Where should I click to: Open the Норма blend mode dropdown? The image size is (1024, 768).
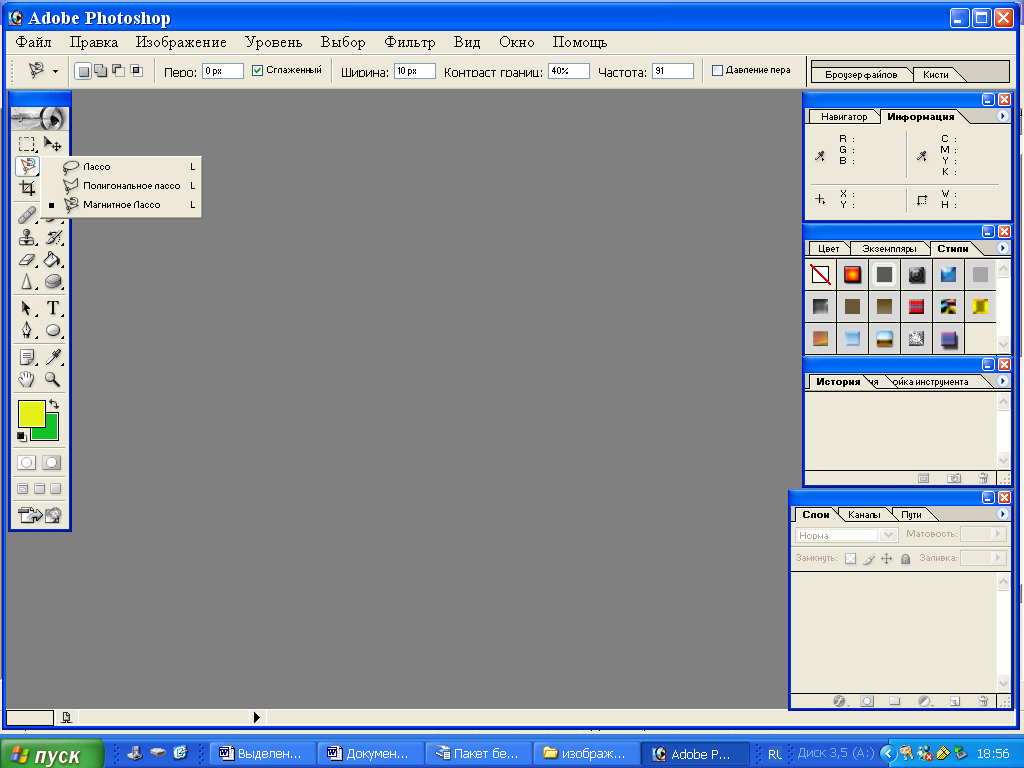pyautogui.click(x=846, y=535)
